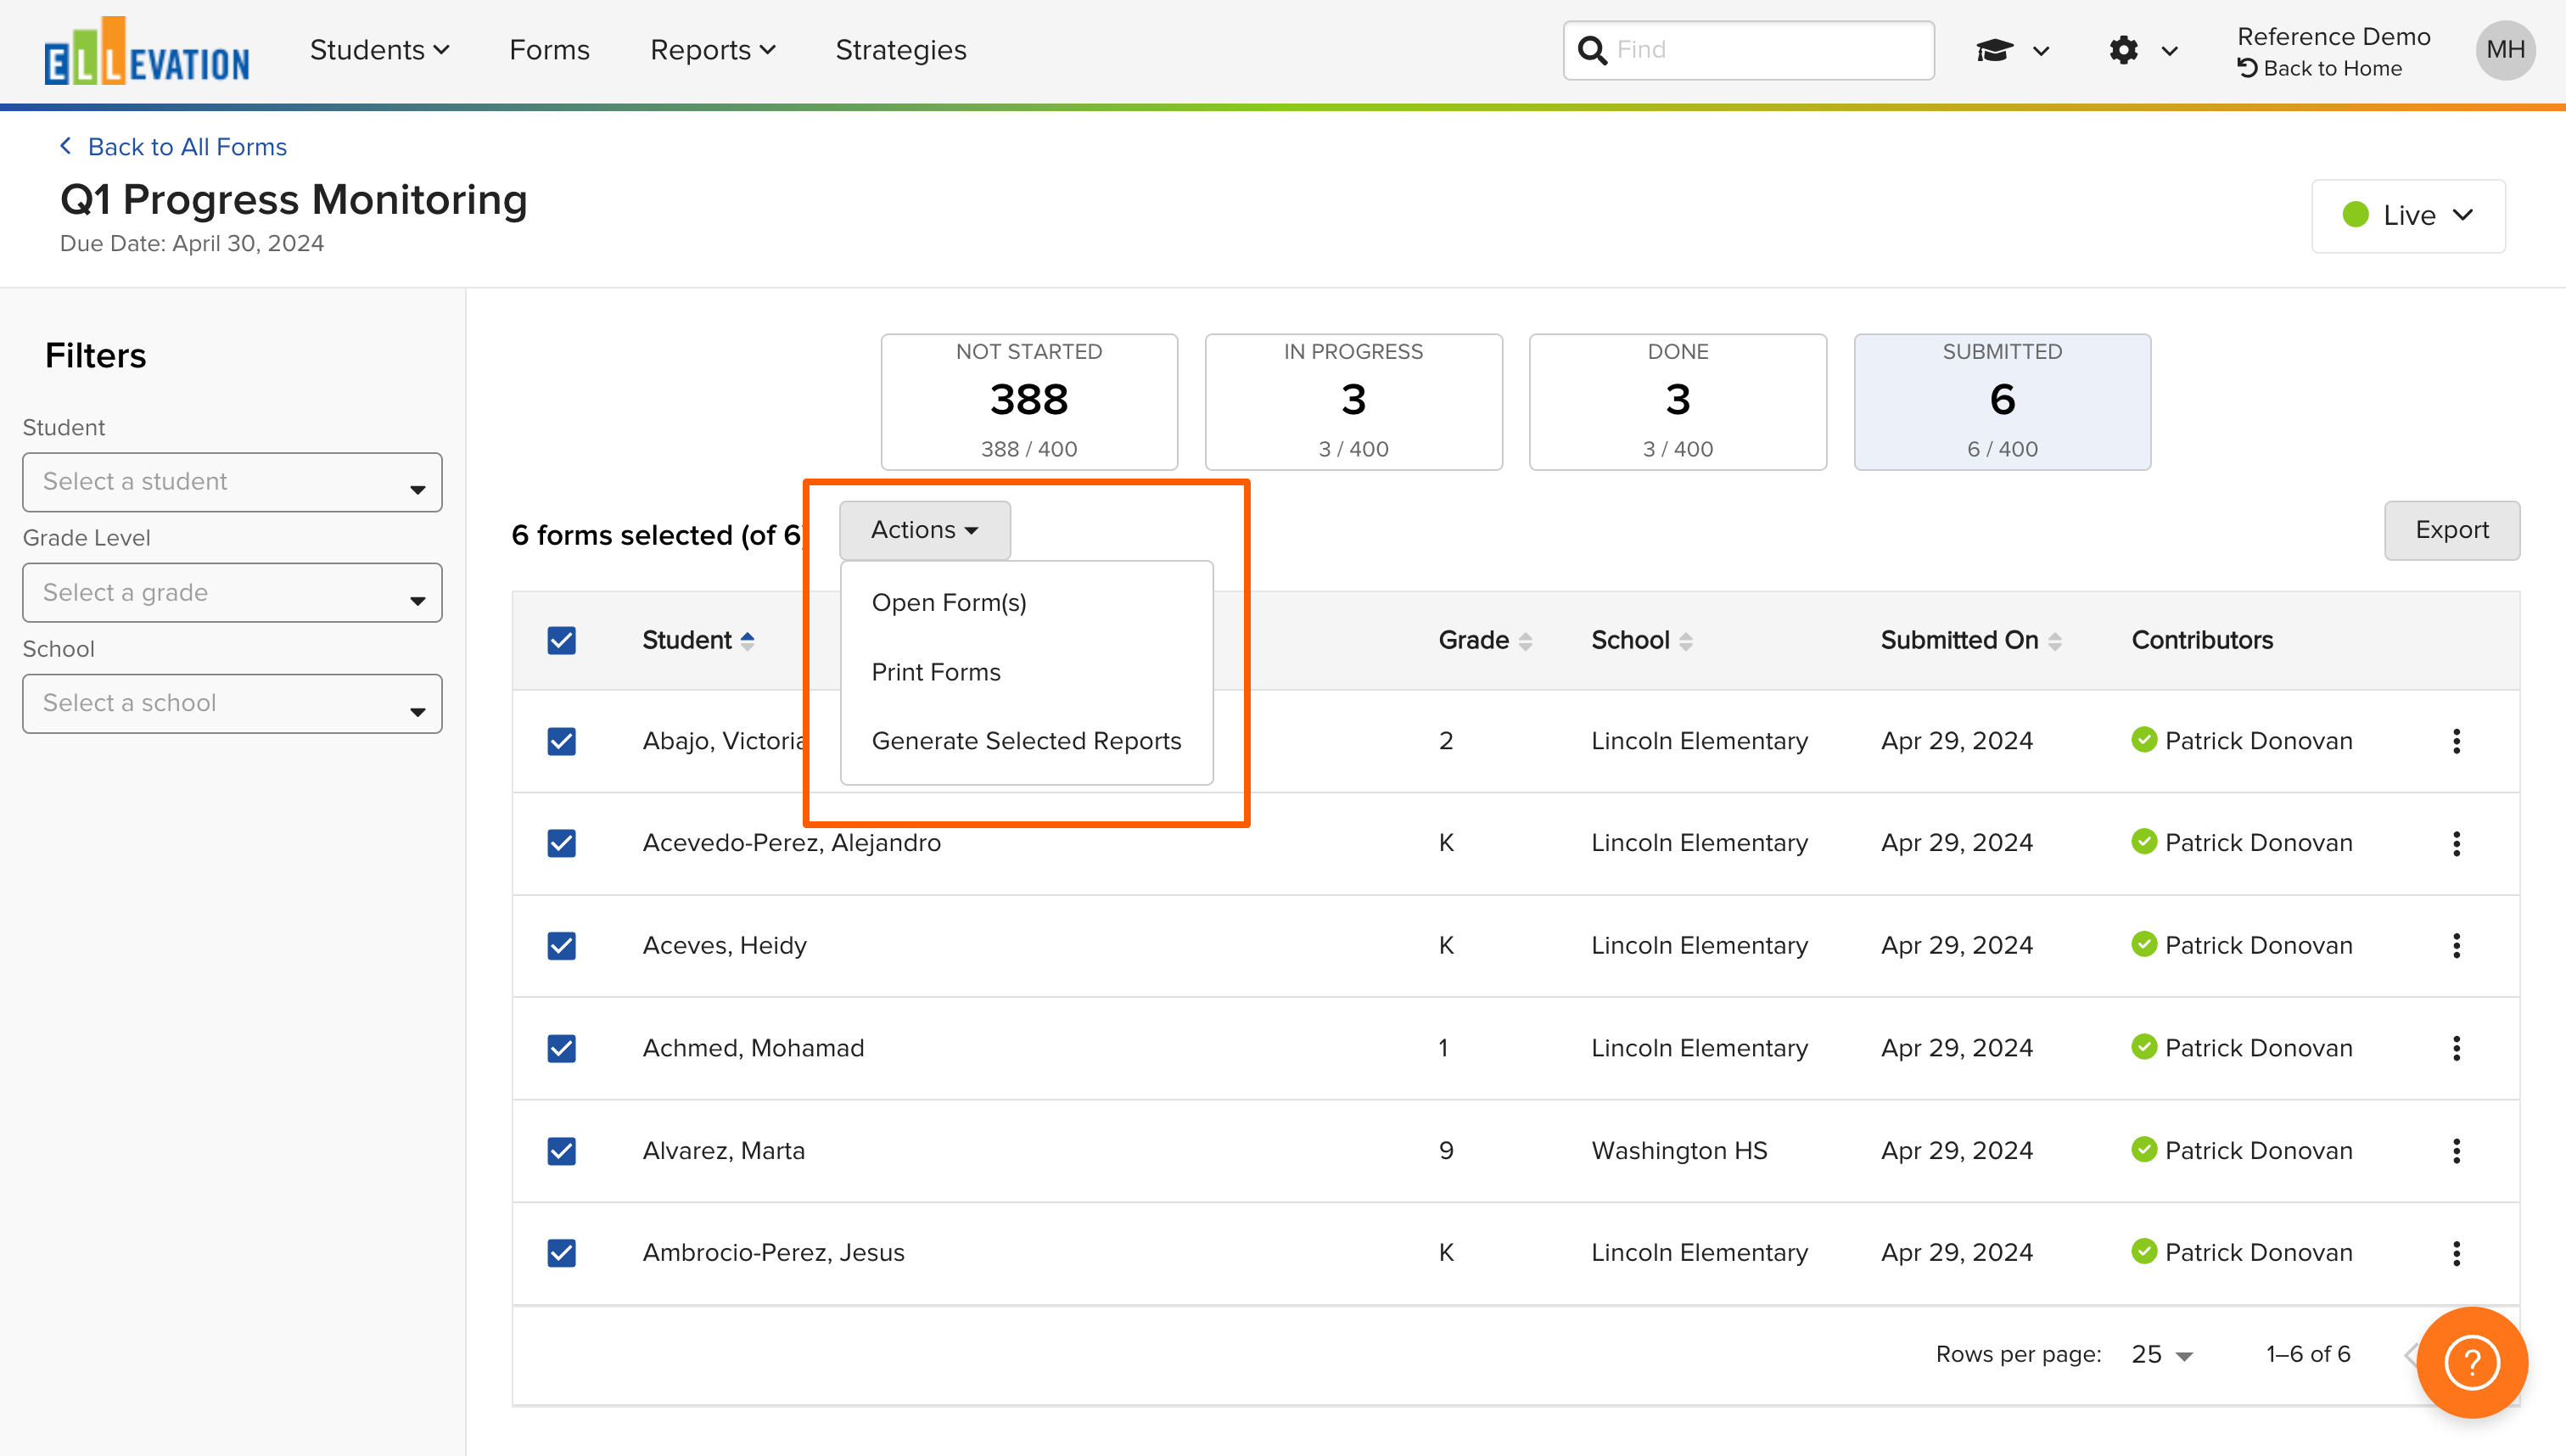Sort by Grade column arrow
Image resolution: width=2566 pixels, height=1456 pixels.
tap(1525, 641)
